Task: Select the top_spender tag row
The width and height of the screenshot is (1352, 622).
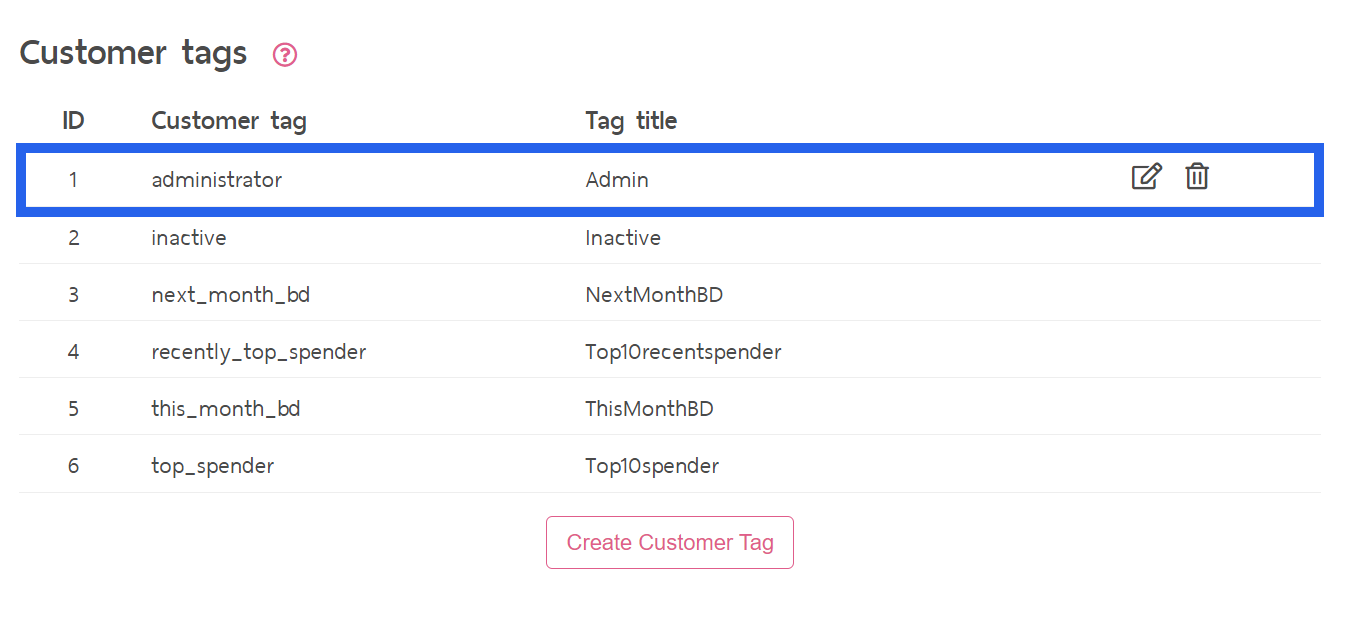Action: (670, 464)
